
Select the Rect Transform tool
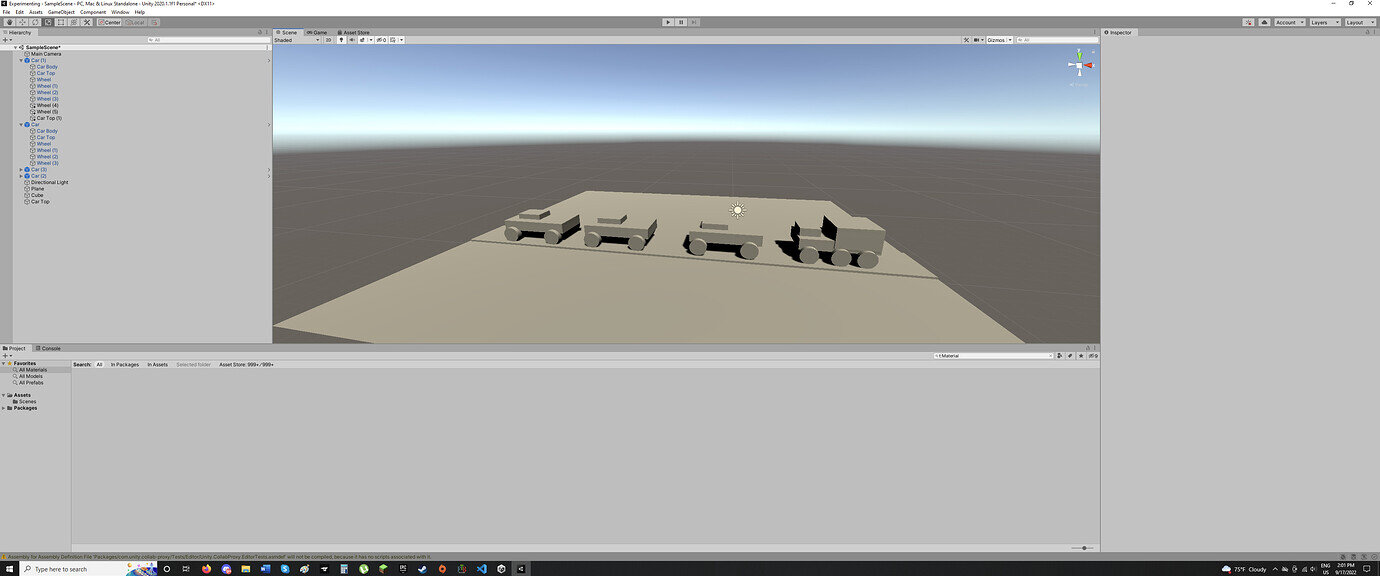tap(61, 22)
